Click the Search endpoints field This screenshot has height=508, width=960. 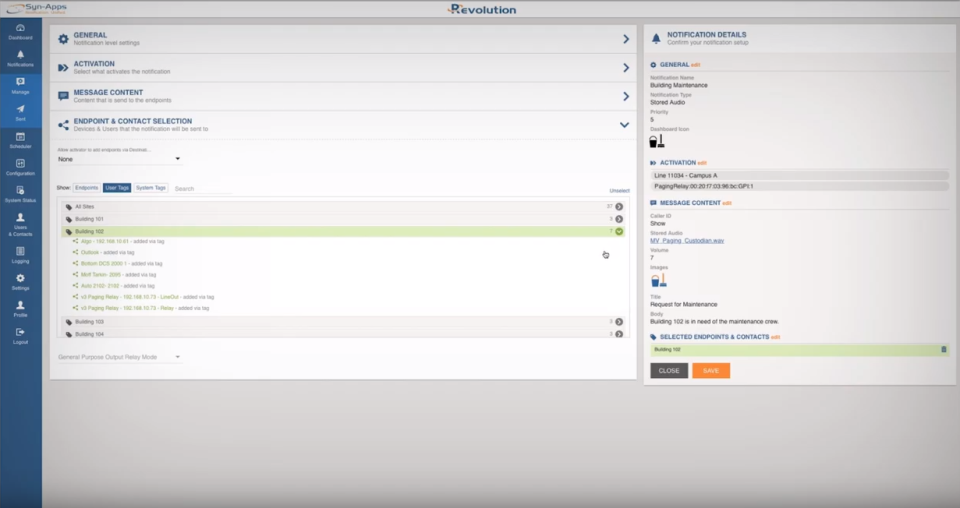tap(202, 189)
